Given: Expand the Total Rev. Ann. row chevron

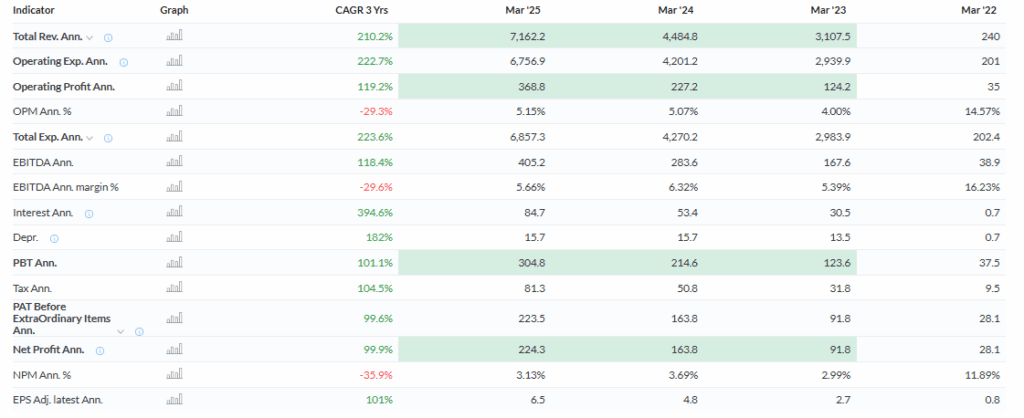Looking at the screenshot, I should 90,38.
